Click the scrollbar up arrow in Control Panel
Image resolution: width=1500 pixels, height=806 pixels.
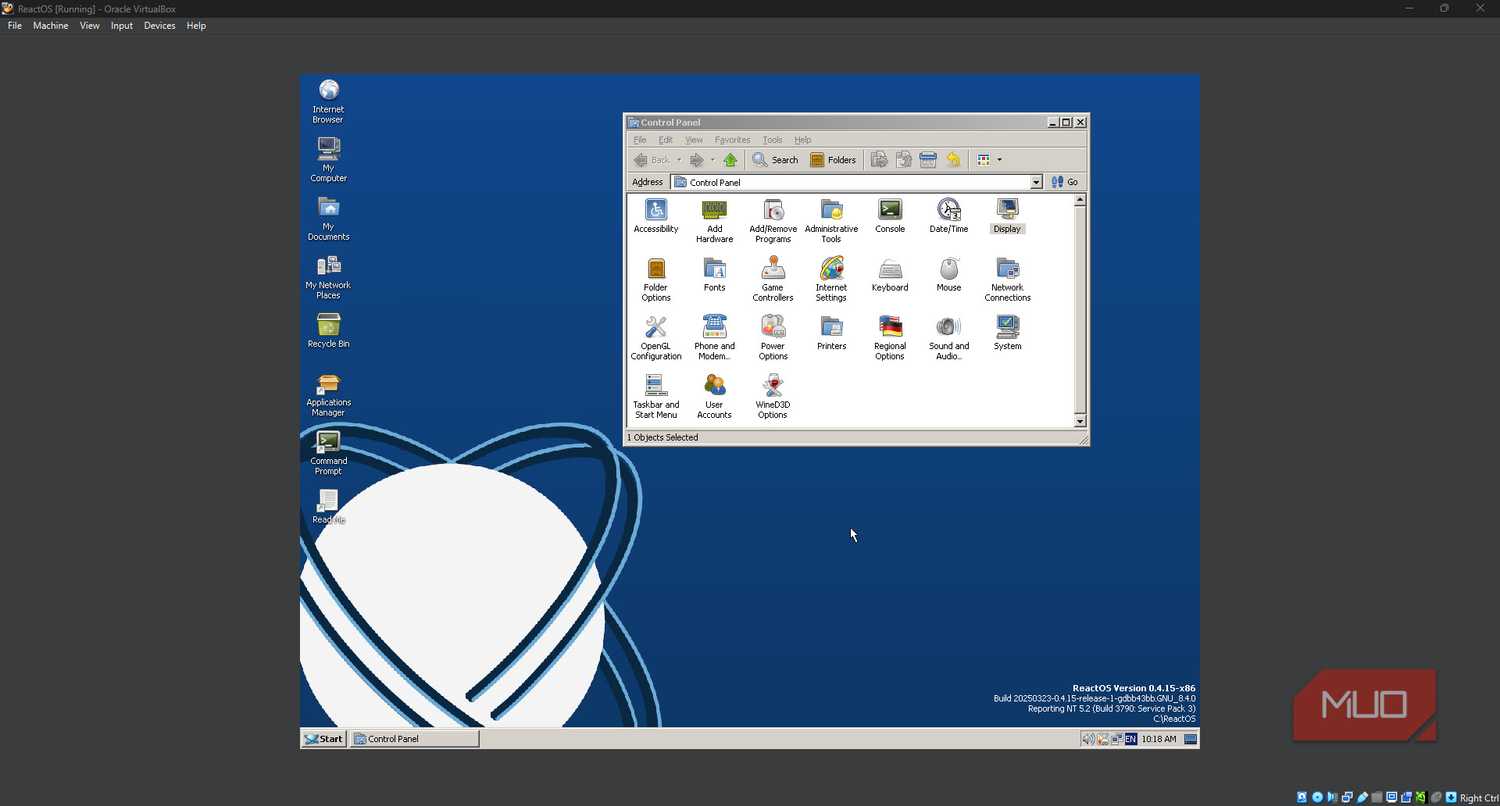pos(1080,200)
